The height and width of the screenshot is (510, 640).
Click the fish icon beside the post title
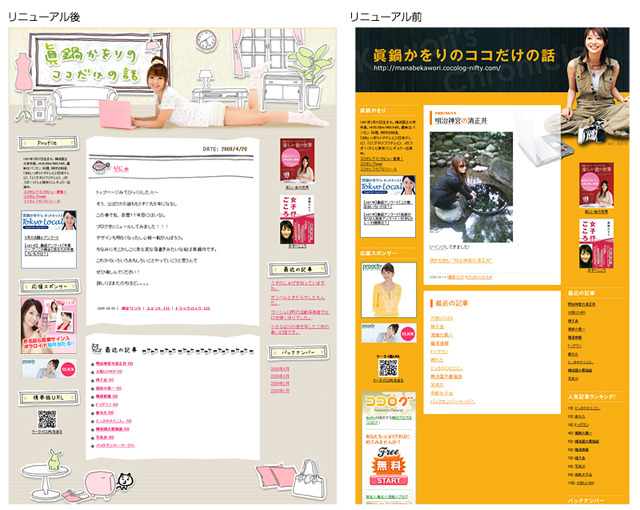100,166
